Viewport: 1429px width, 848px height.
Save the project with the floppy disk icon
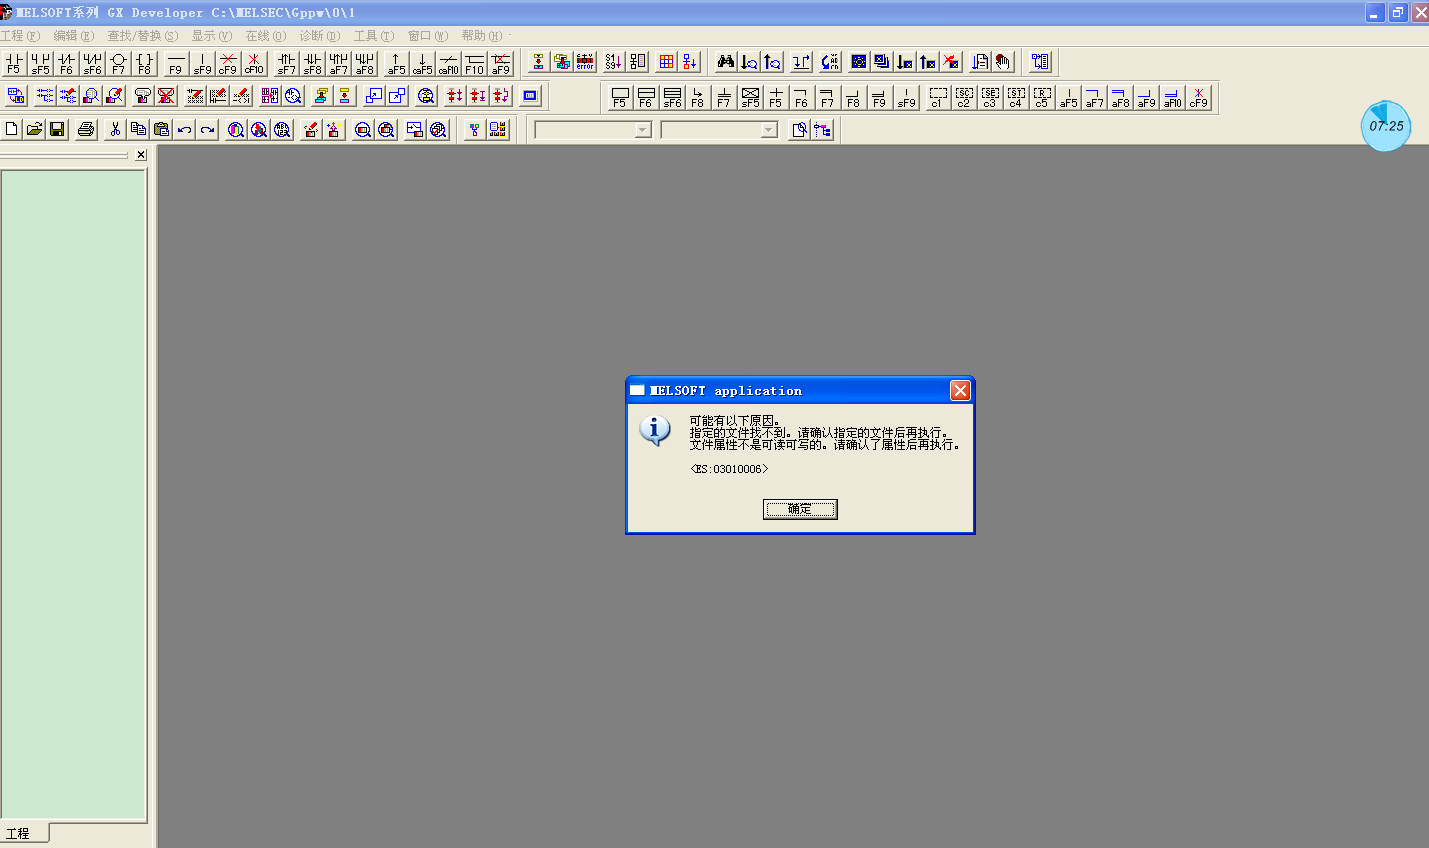(x=57, y=129)
